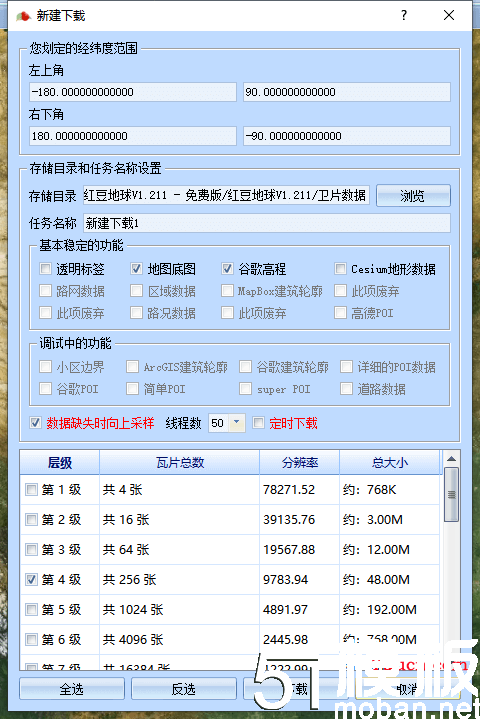Tick the Cesium地形数据 checkbox
This screenshot has height=719, width=480.
pyautogui.click(x=340, y=268)
